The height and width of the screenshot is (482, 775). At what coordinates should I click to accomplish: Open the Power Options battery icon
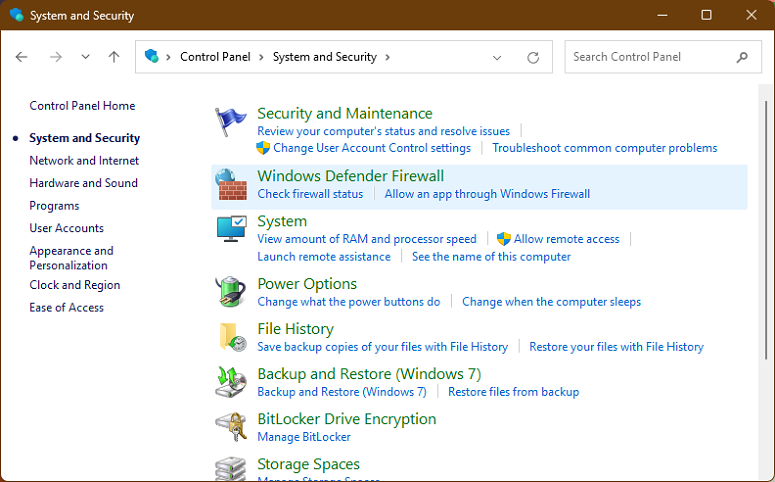pyautogui.click(x=231, y=292)
